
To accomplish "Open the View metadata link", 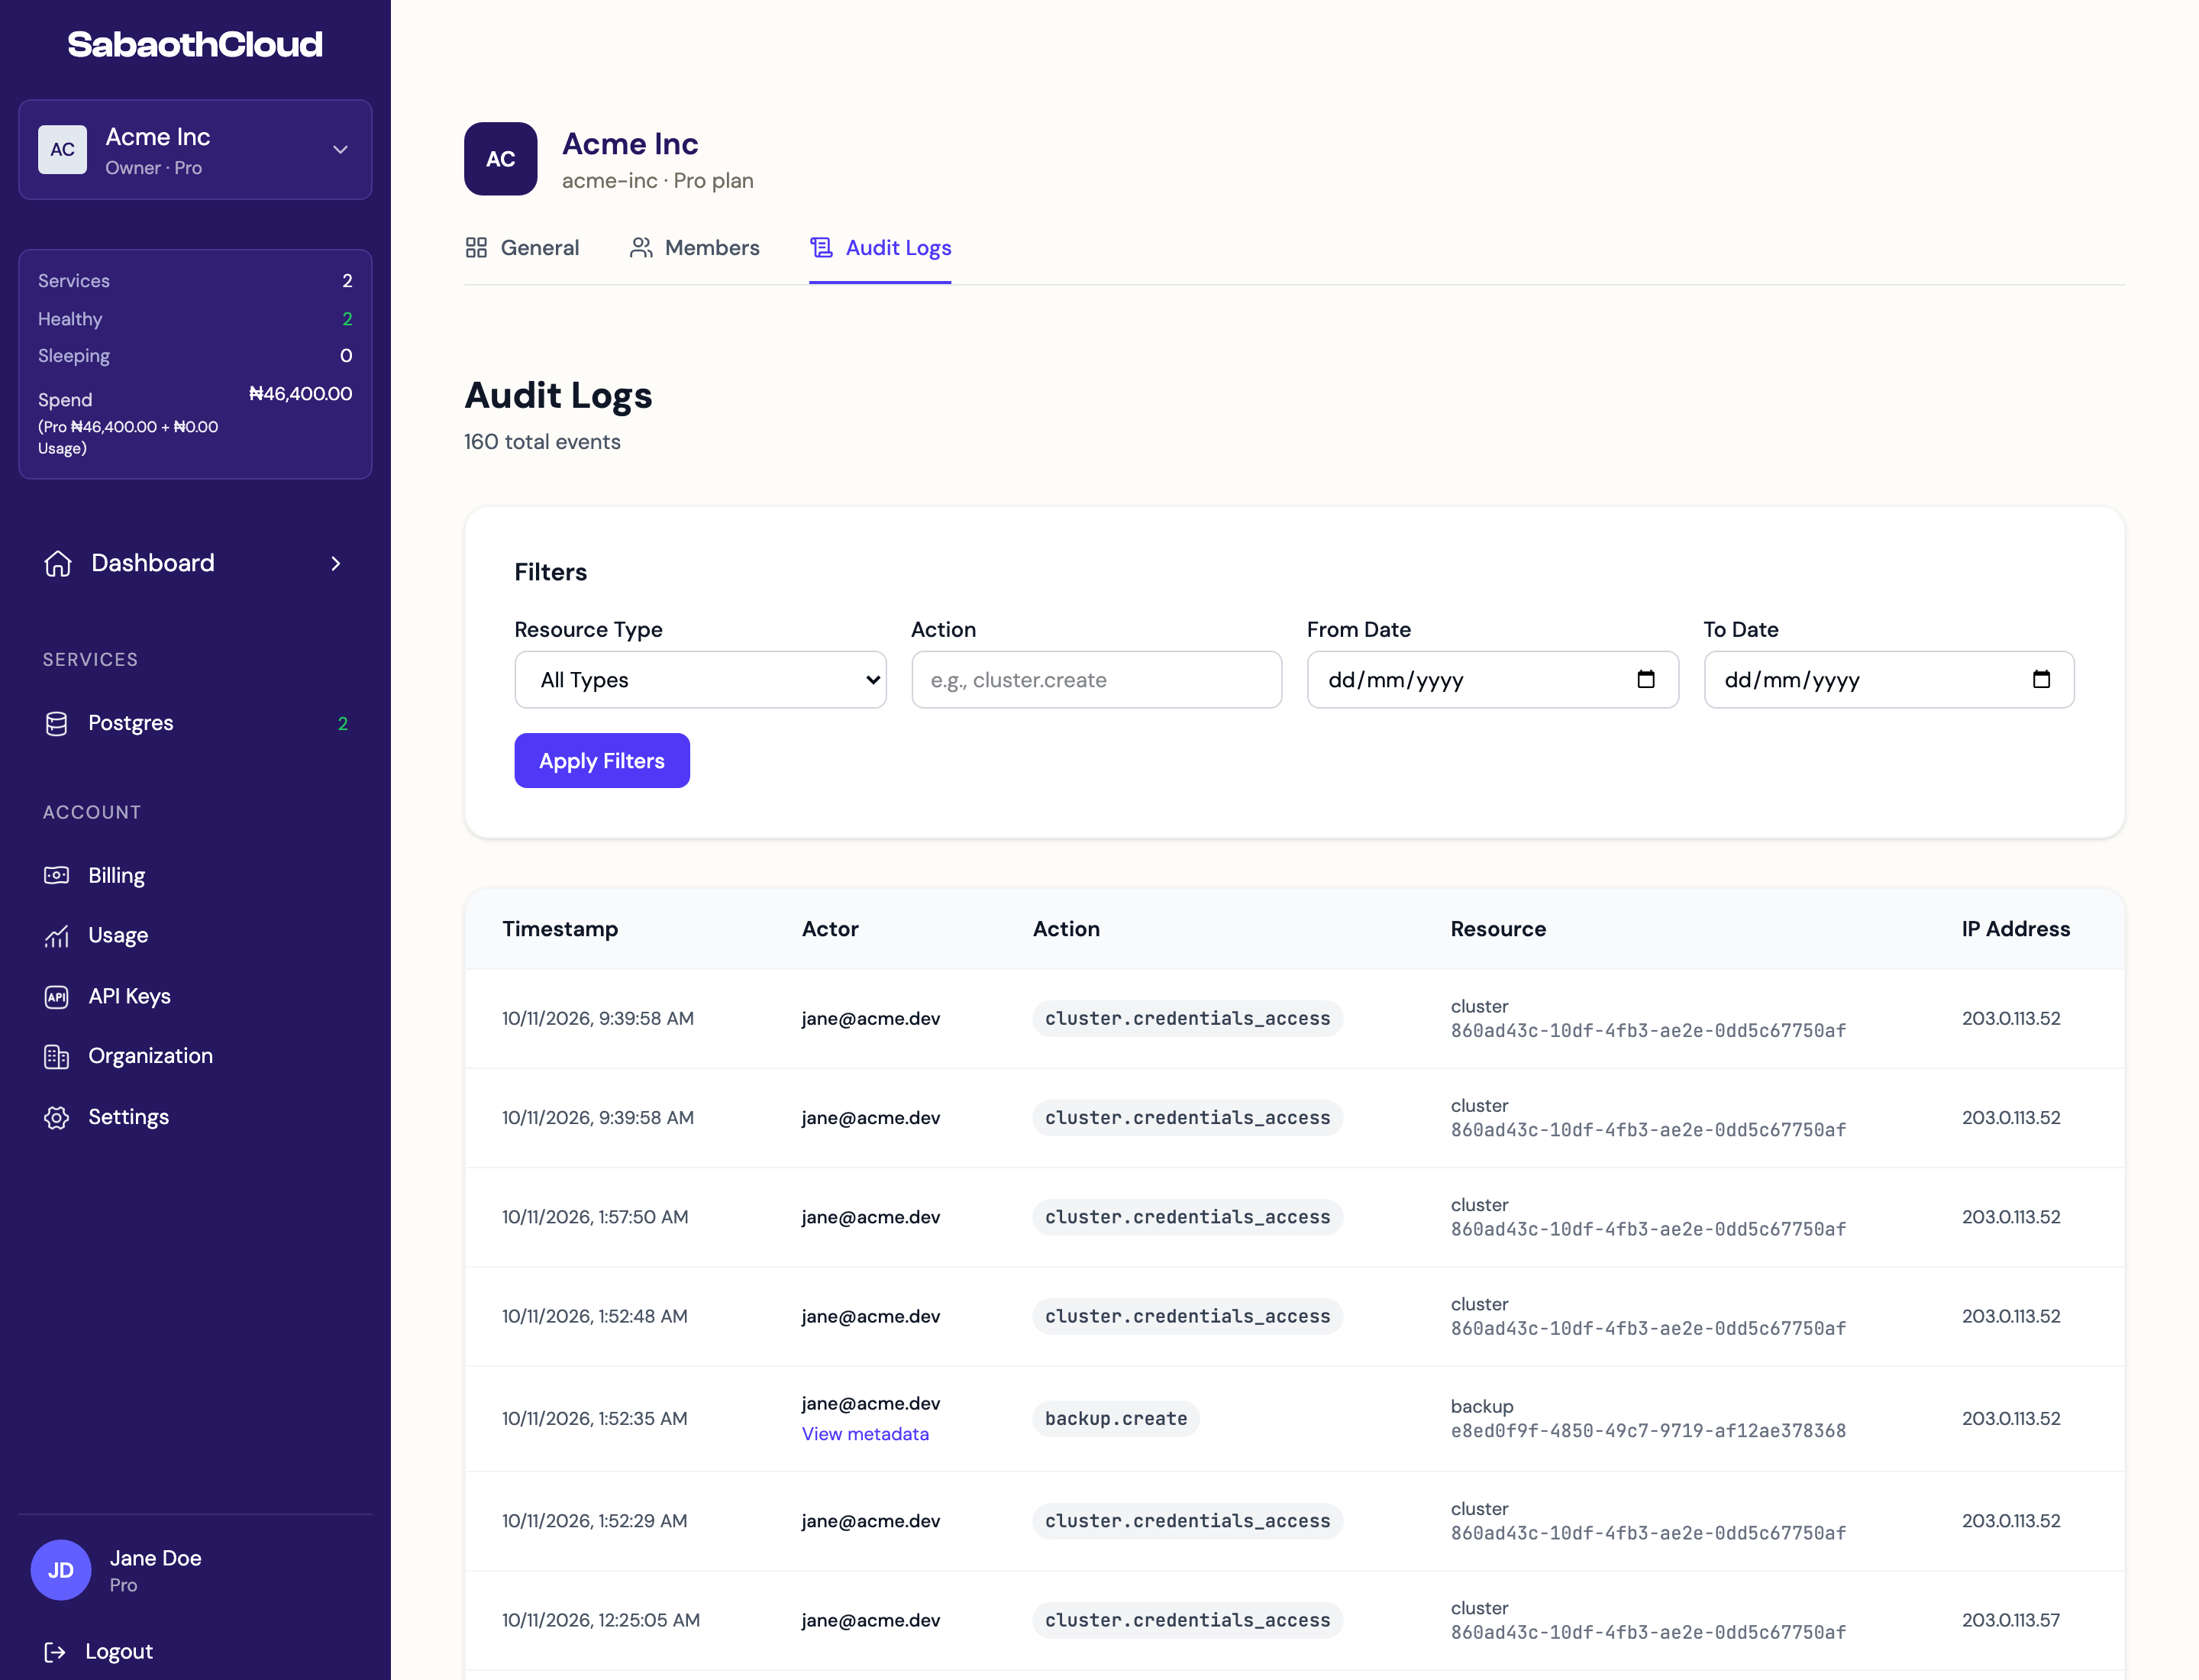I will pyautogui.click(x=865, y=1434).
